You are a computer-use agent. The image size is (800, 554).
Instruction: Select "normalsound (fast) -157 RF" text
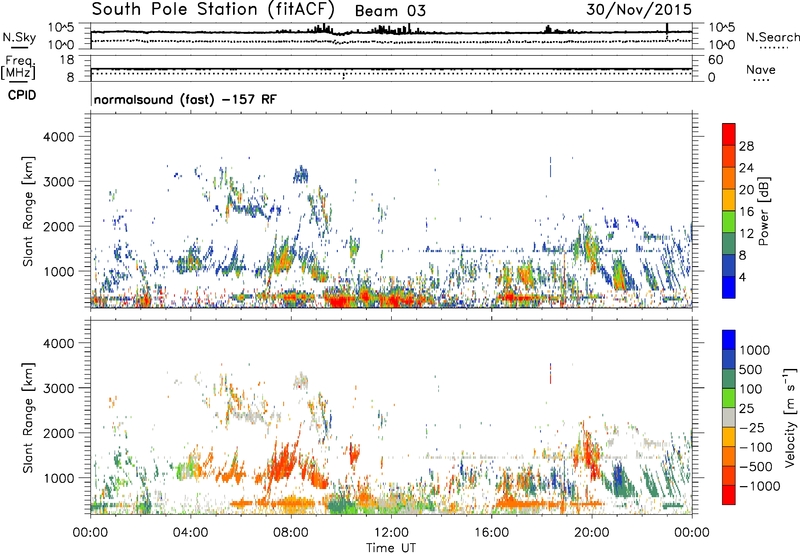(x=185, y=99)
